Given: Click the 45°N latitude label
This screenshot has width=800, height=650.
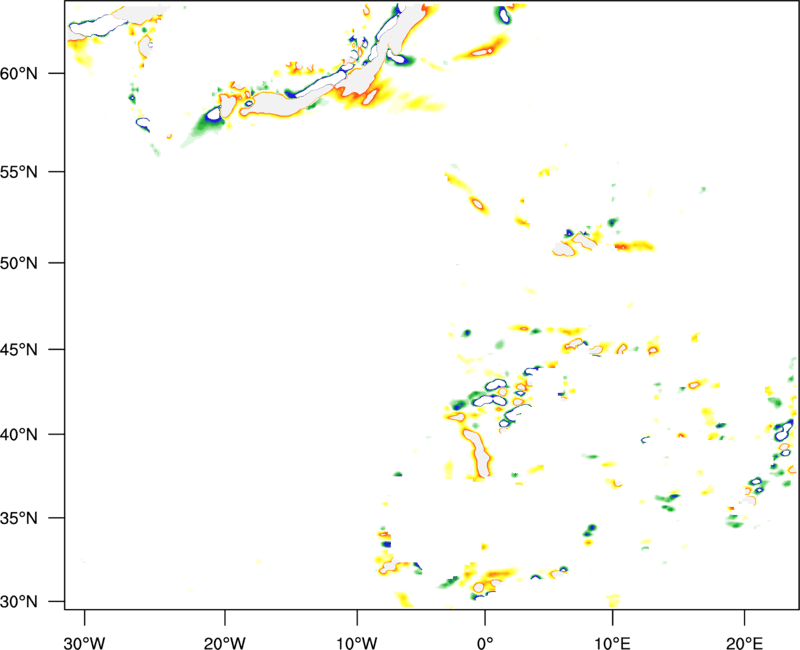Looking at the screenshot, I should 19,350.
